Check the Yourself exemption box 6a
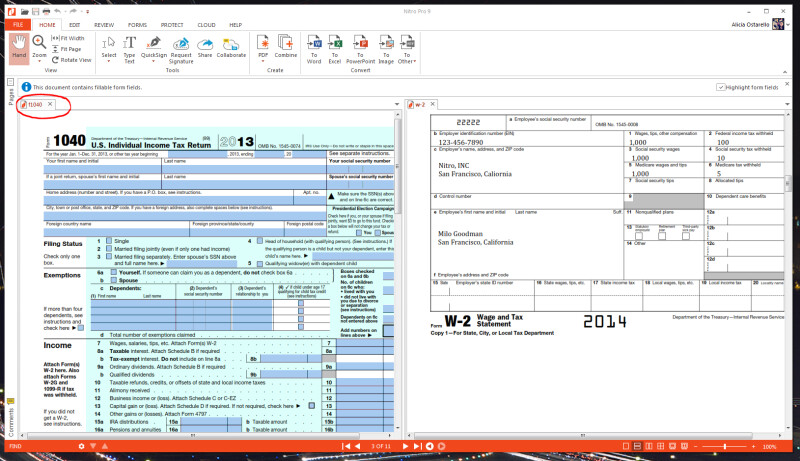Viewport: 800px width, 461px height. coord(113,272)
